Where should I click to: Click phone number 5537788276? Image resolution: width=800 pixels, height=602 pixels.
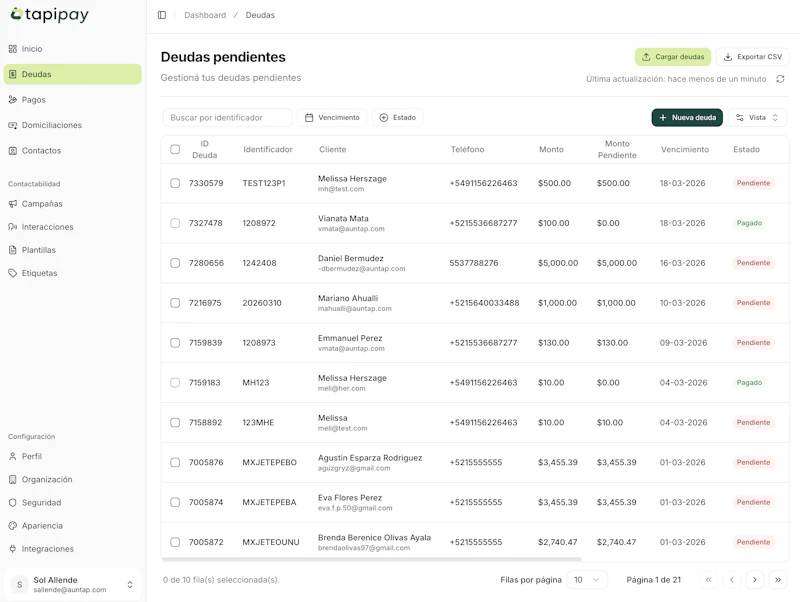(x=473, y=263)
